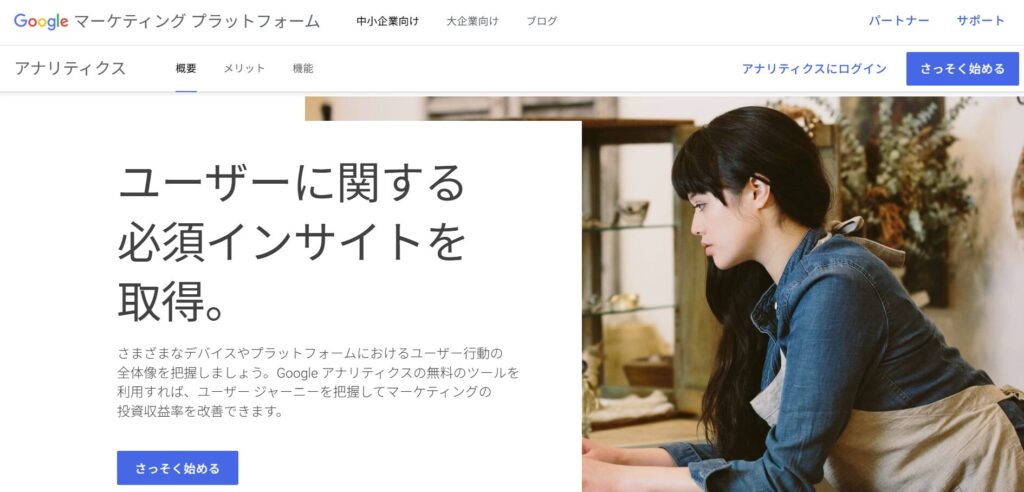
Task: Switch to the 概要 tab
Action: tap(186, 69)
